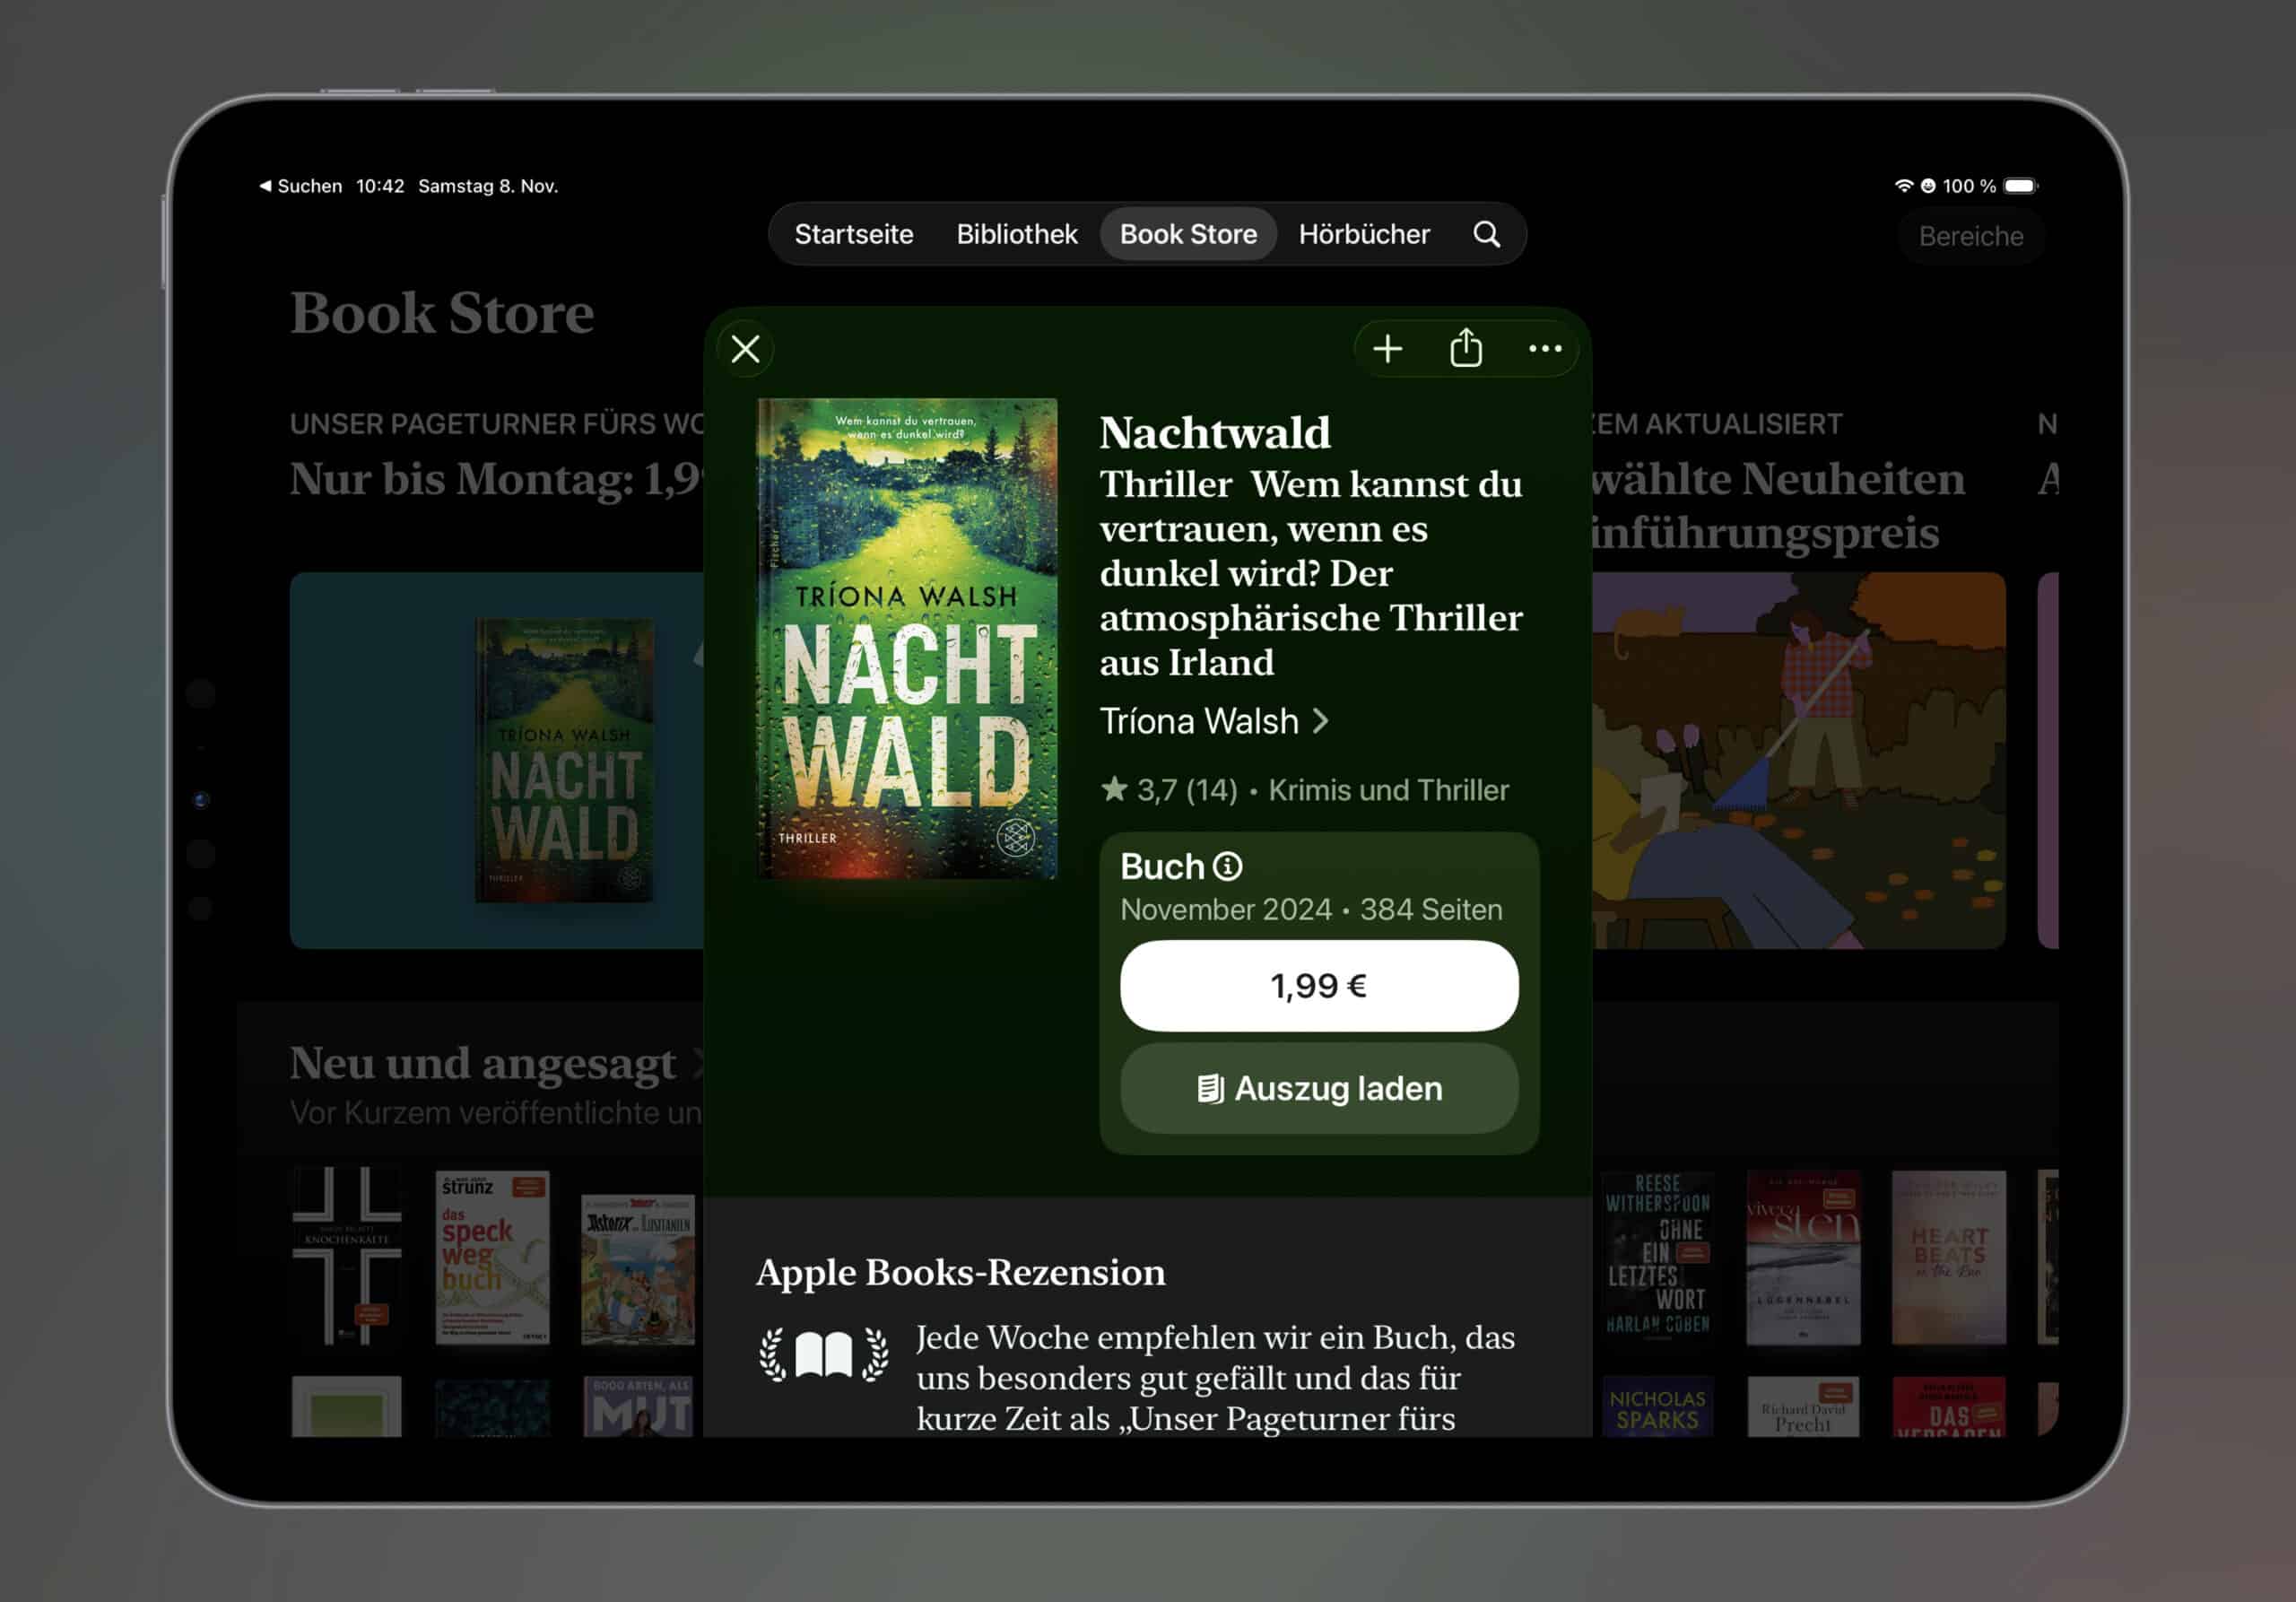
Task: Buy the book for 1,99 €
Action: (1318, 986)
